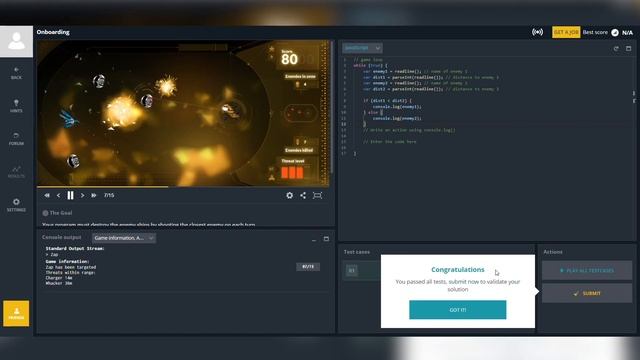The image size is (640, 360).
Task: Click Got It in Congratulations popup
Action: point(458,310)
